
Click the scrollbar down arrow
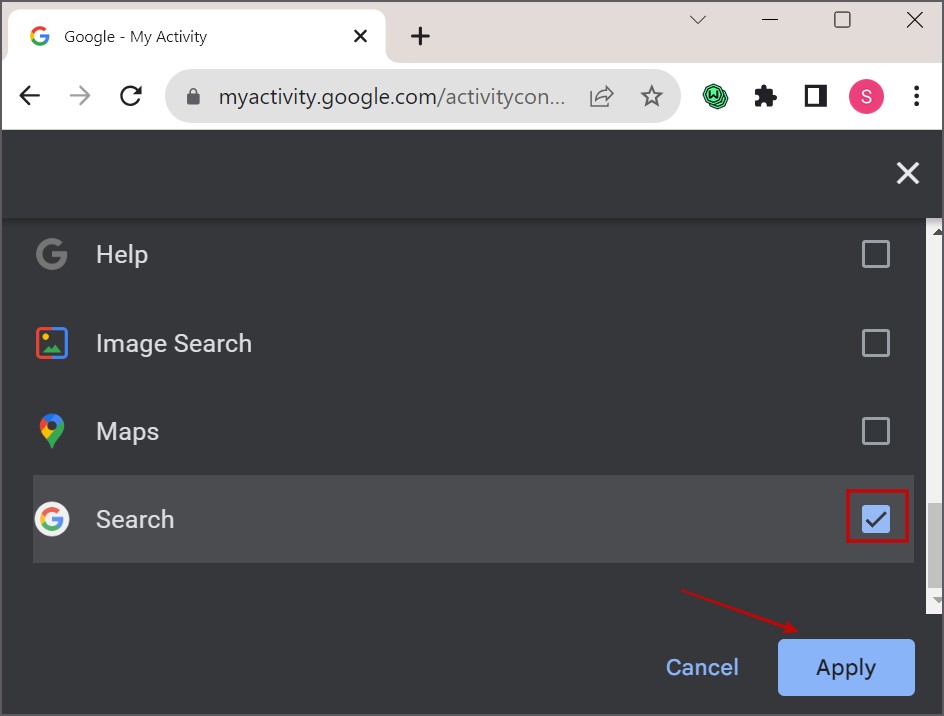click(x=936, y=600)
